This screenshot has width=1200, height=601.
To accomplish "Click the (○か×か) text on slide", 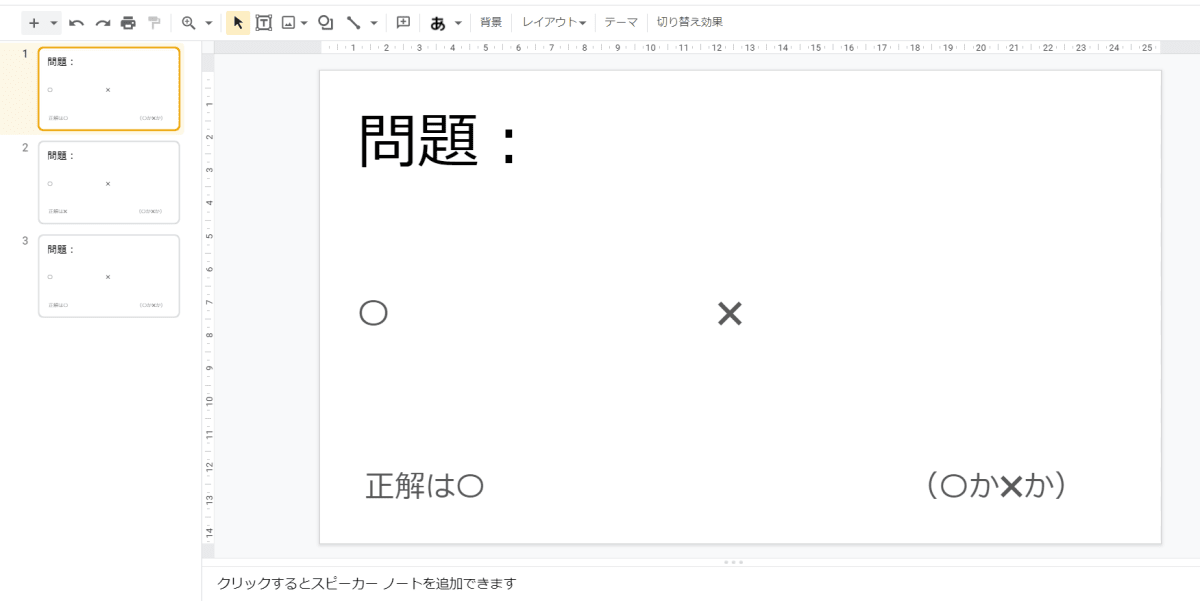I will click(996, 486).
